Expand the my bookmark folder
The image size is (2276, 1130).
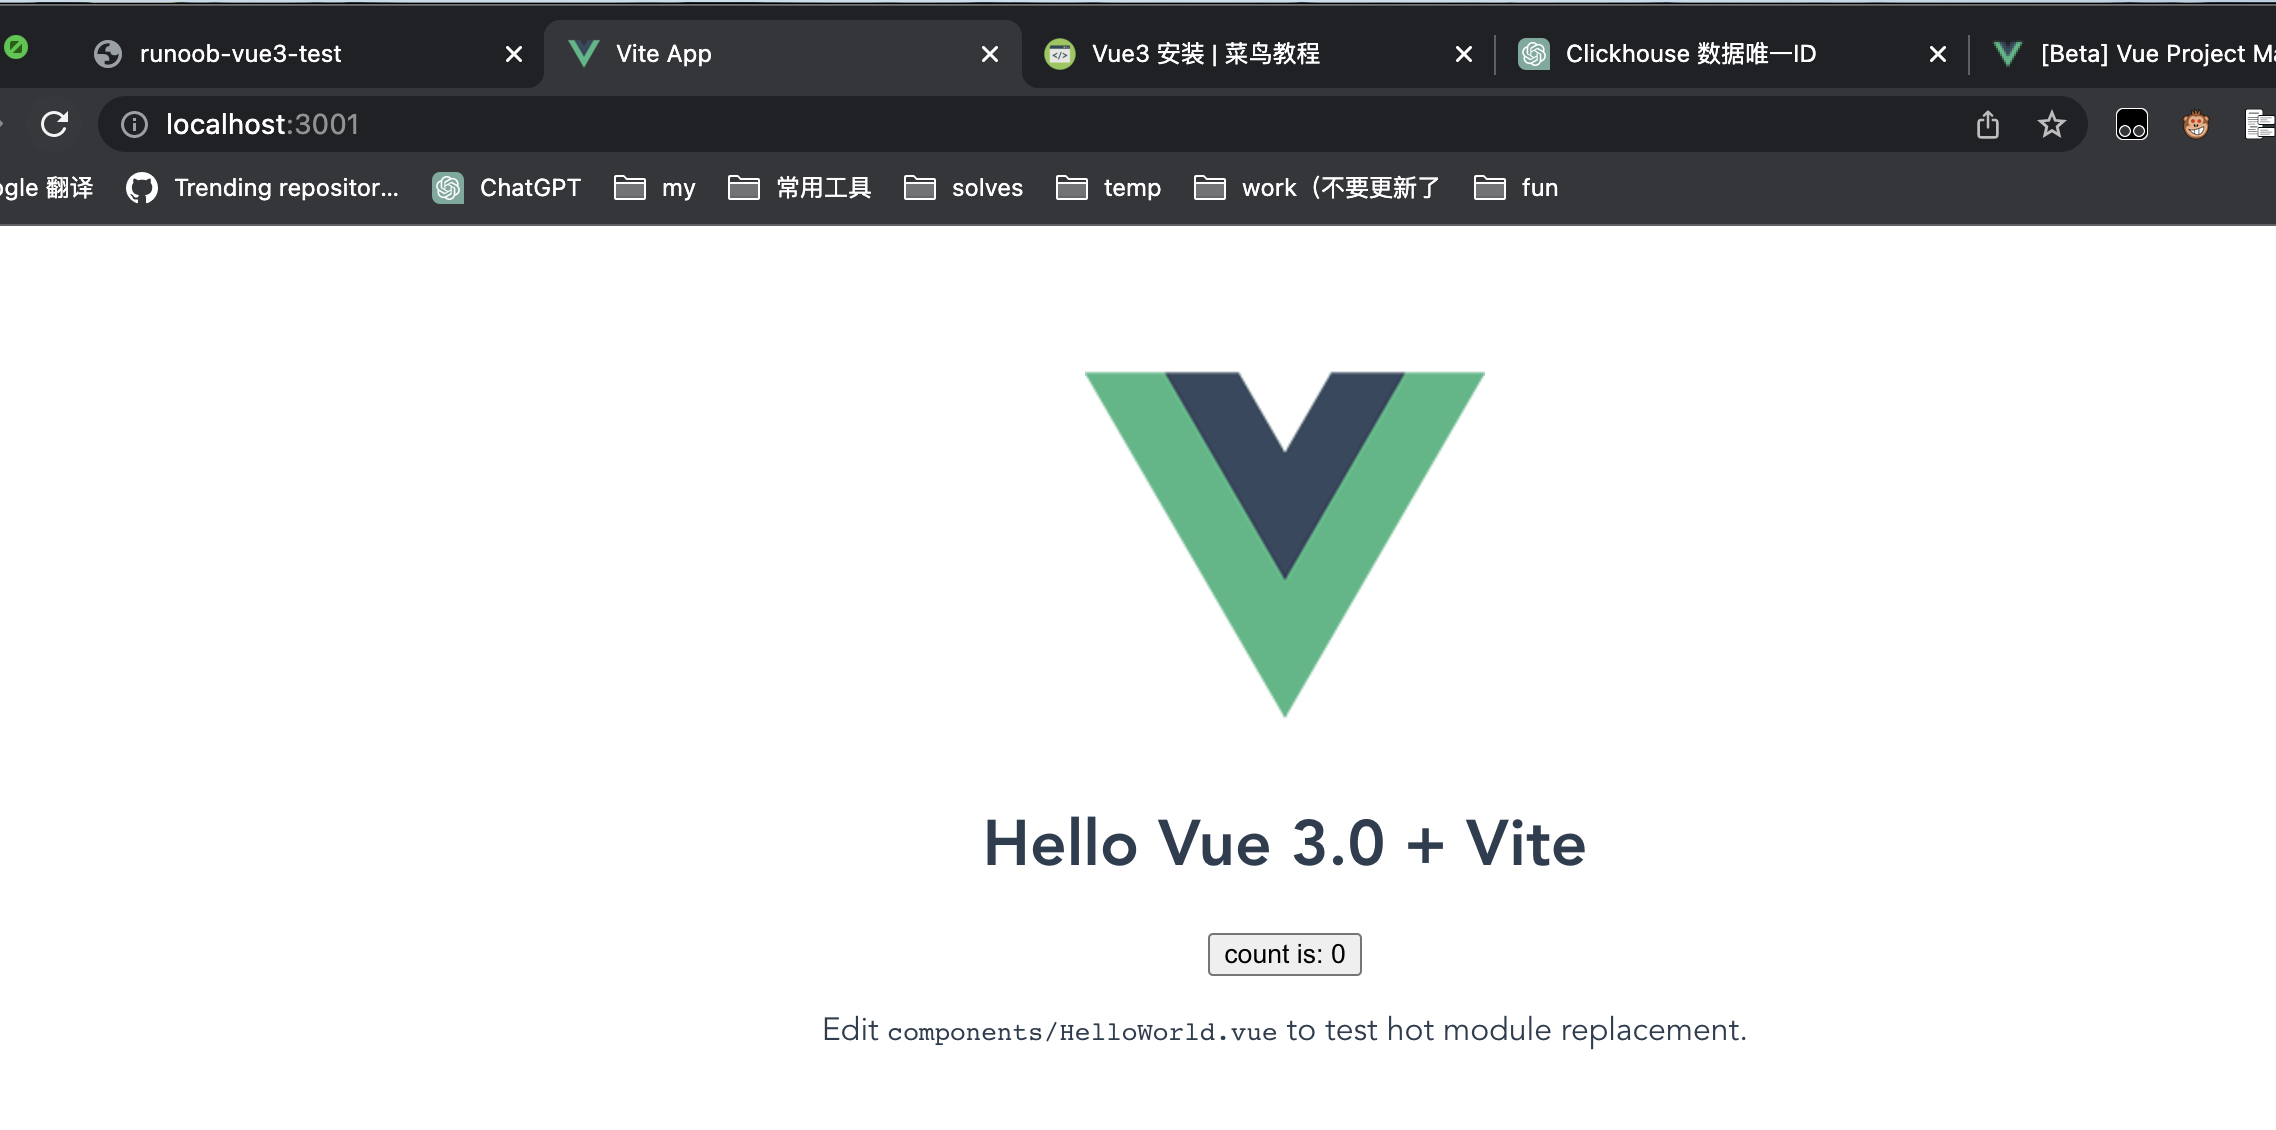point(655,188)
